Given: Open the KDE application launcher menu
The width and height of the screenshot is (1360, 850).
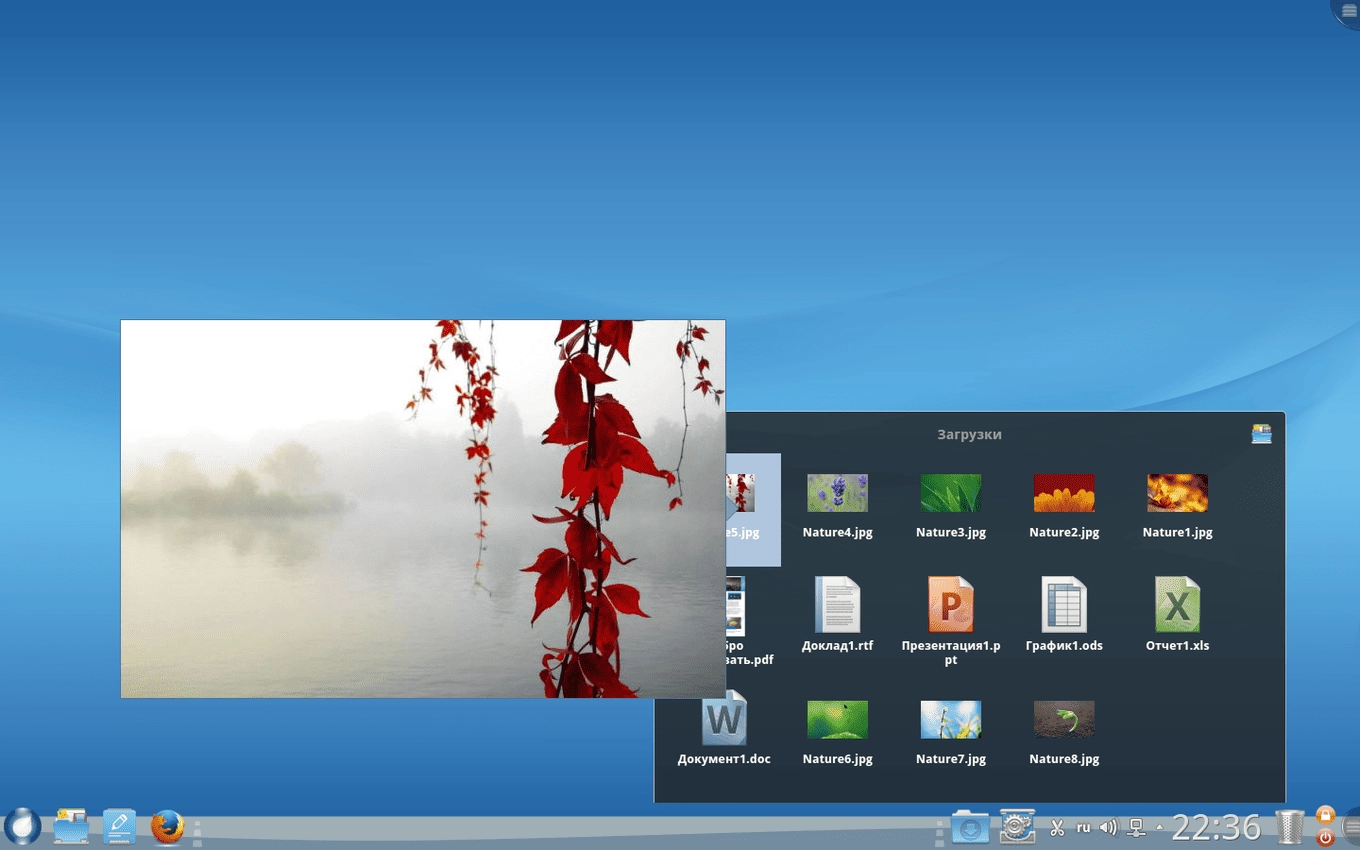Looking at the screenshot, I should tap(22, 827).
